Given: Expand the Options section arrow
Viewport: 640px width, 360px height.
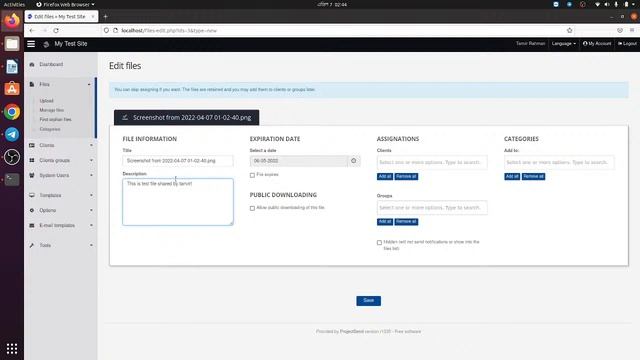Looking at the screenshot, I should [91, 211].
